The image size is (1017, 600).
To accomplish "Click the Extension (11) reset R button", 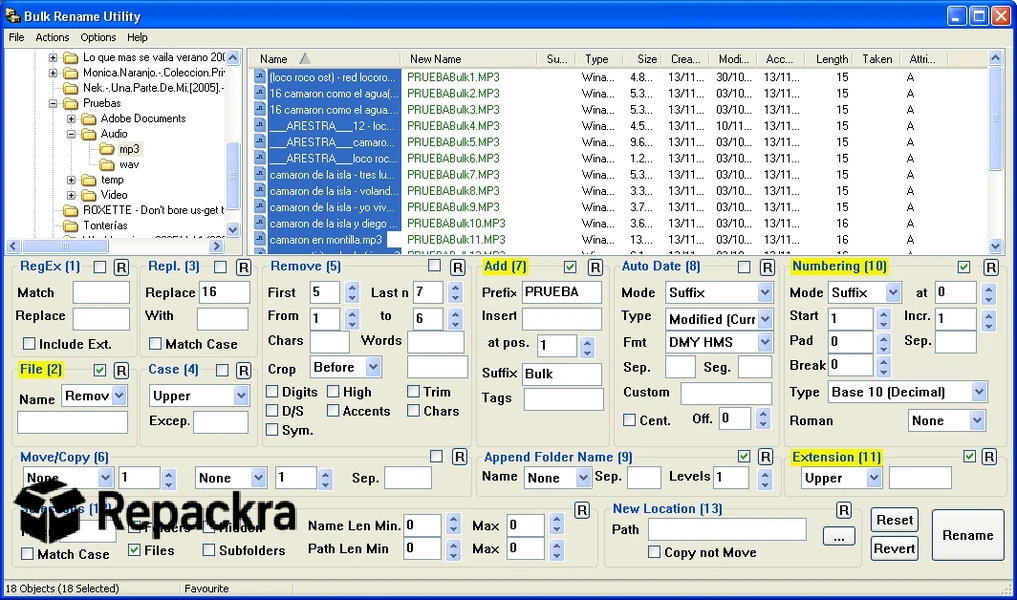I will [989, 457].
